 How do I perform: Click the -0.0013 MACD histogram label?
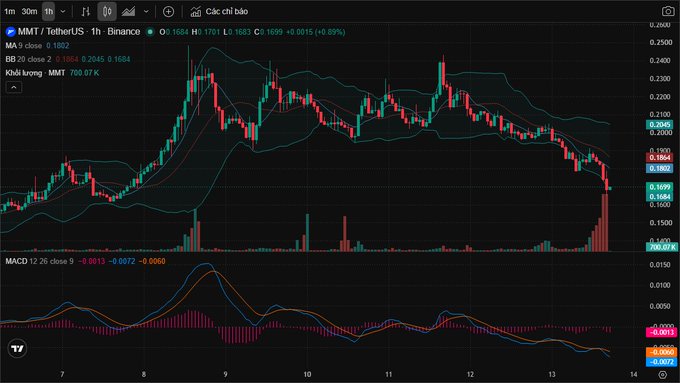click(x=661, y=332)
